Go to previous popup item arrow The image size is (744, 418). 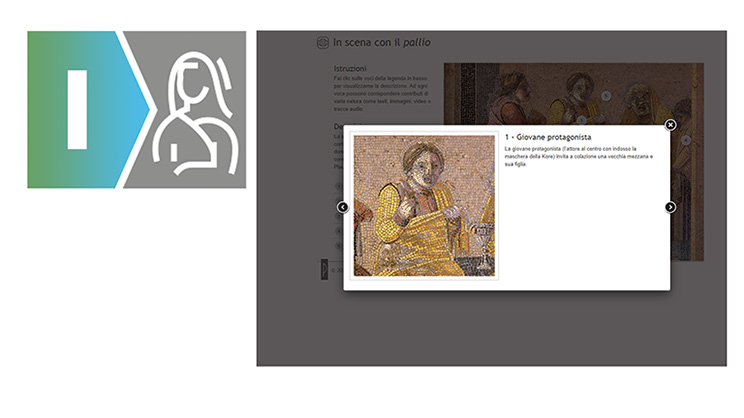point(343,207)
